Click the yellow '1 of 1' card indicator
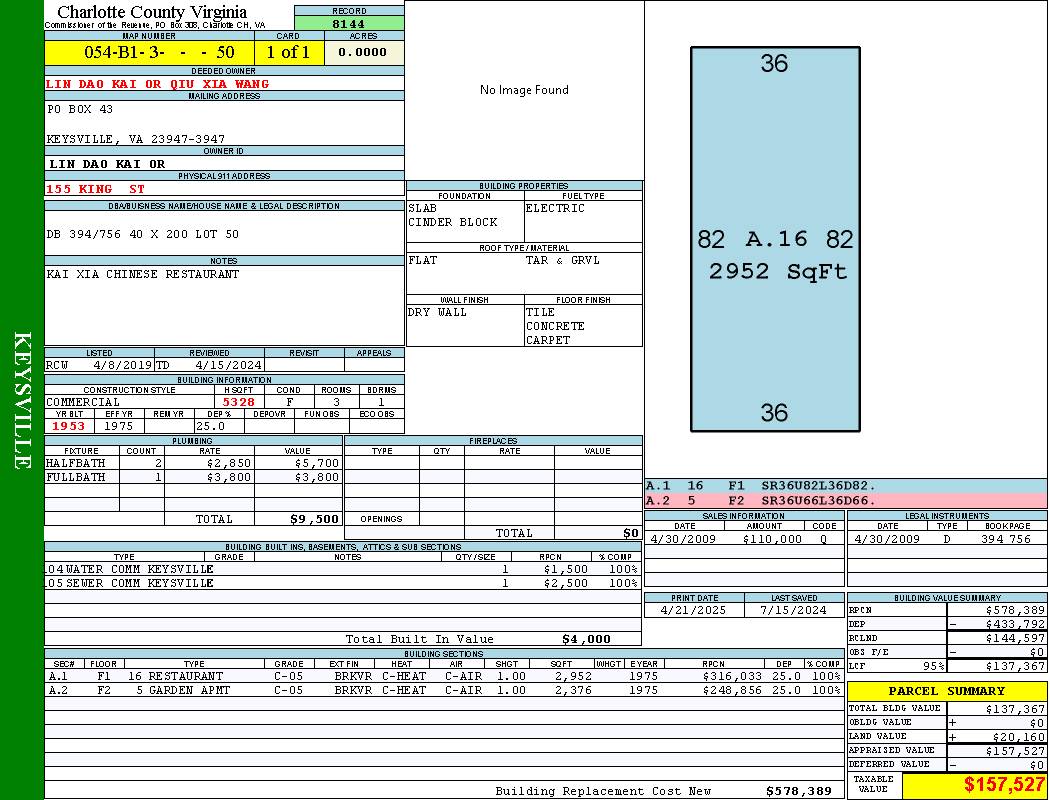 [289, 52]
